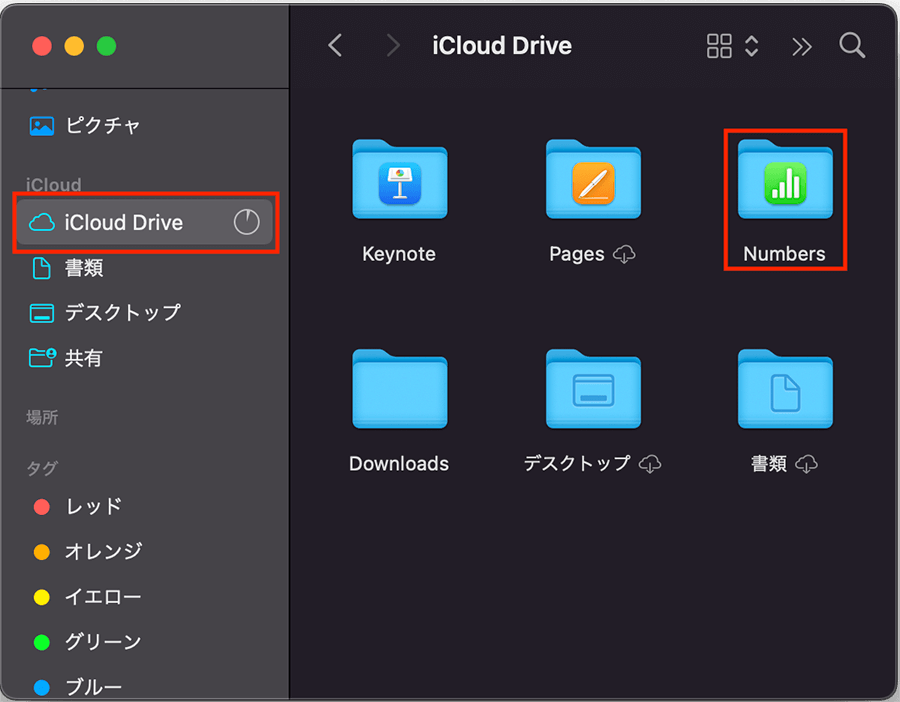Open the デスクトップ folder in iCloud Drive

593,389
